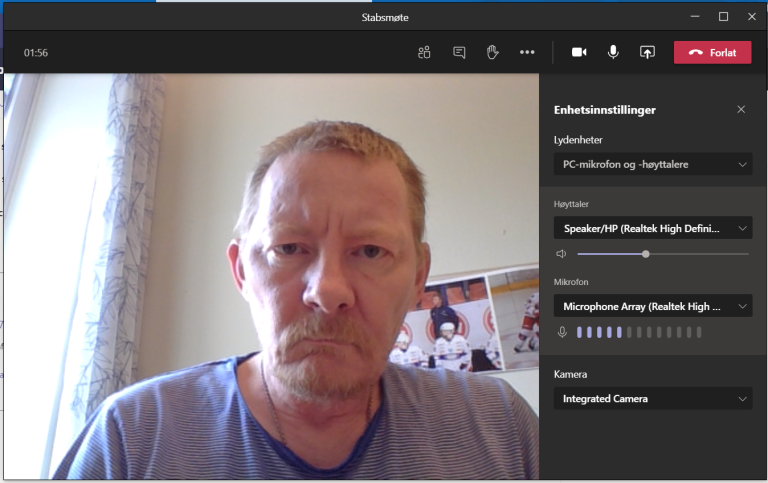This screenshot has height=483, width=768.
Task: Turn off the camera
Action: tap(579, 52)
